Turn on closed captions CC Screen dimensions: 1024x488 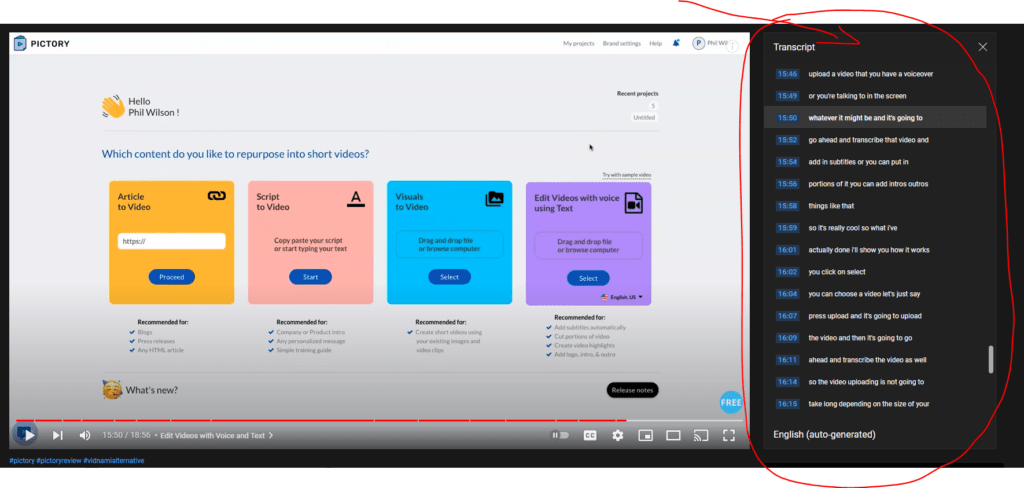click(x=590, y=435)
